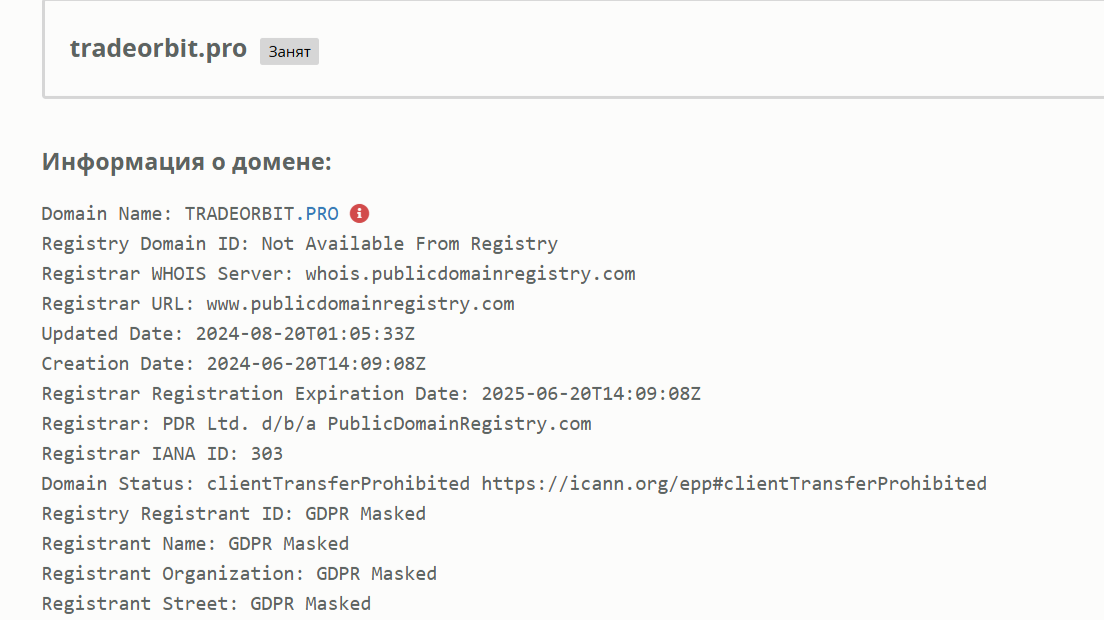Click the www.publicdomainregistry.com registrar URL
The width and height of the screenshot is (1104, 620).
(x=360, y=304)
